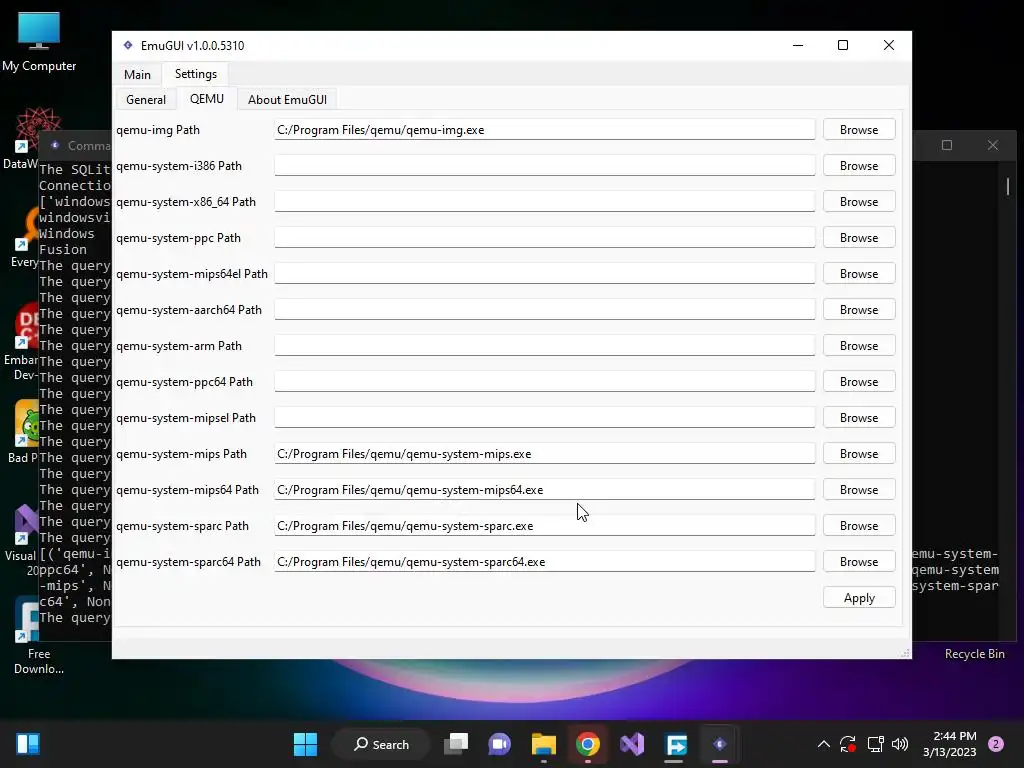Open the General settings sub-tab
This screenshot has height=768, width=1024.
point(146,99)
